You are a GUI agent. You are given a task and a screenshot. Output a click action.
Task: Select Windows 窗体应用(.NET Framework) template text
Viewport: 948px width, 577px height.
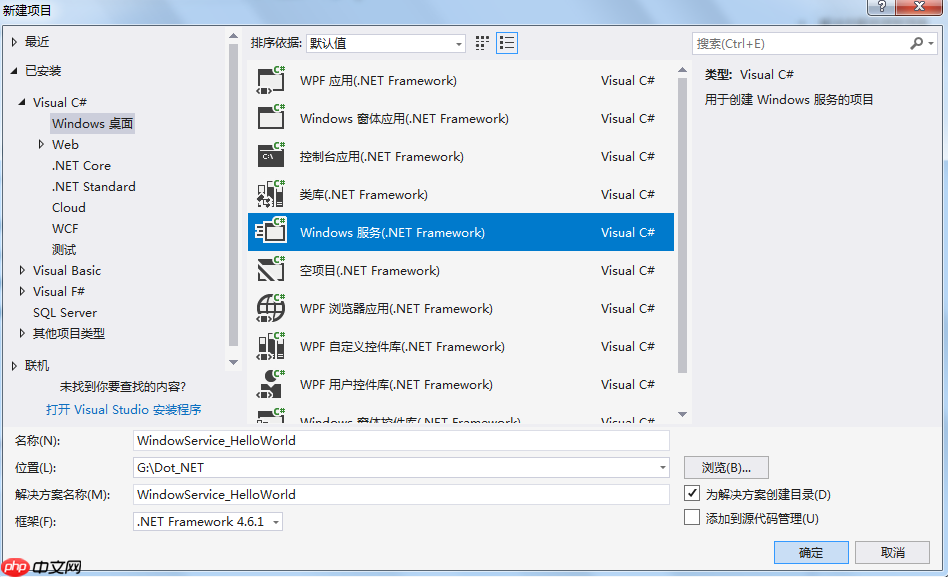404,119
